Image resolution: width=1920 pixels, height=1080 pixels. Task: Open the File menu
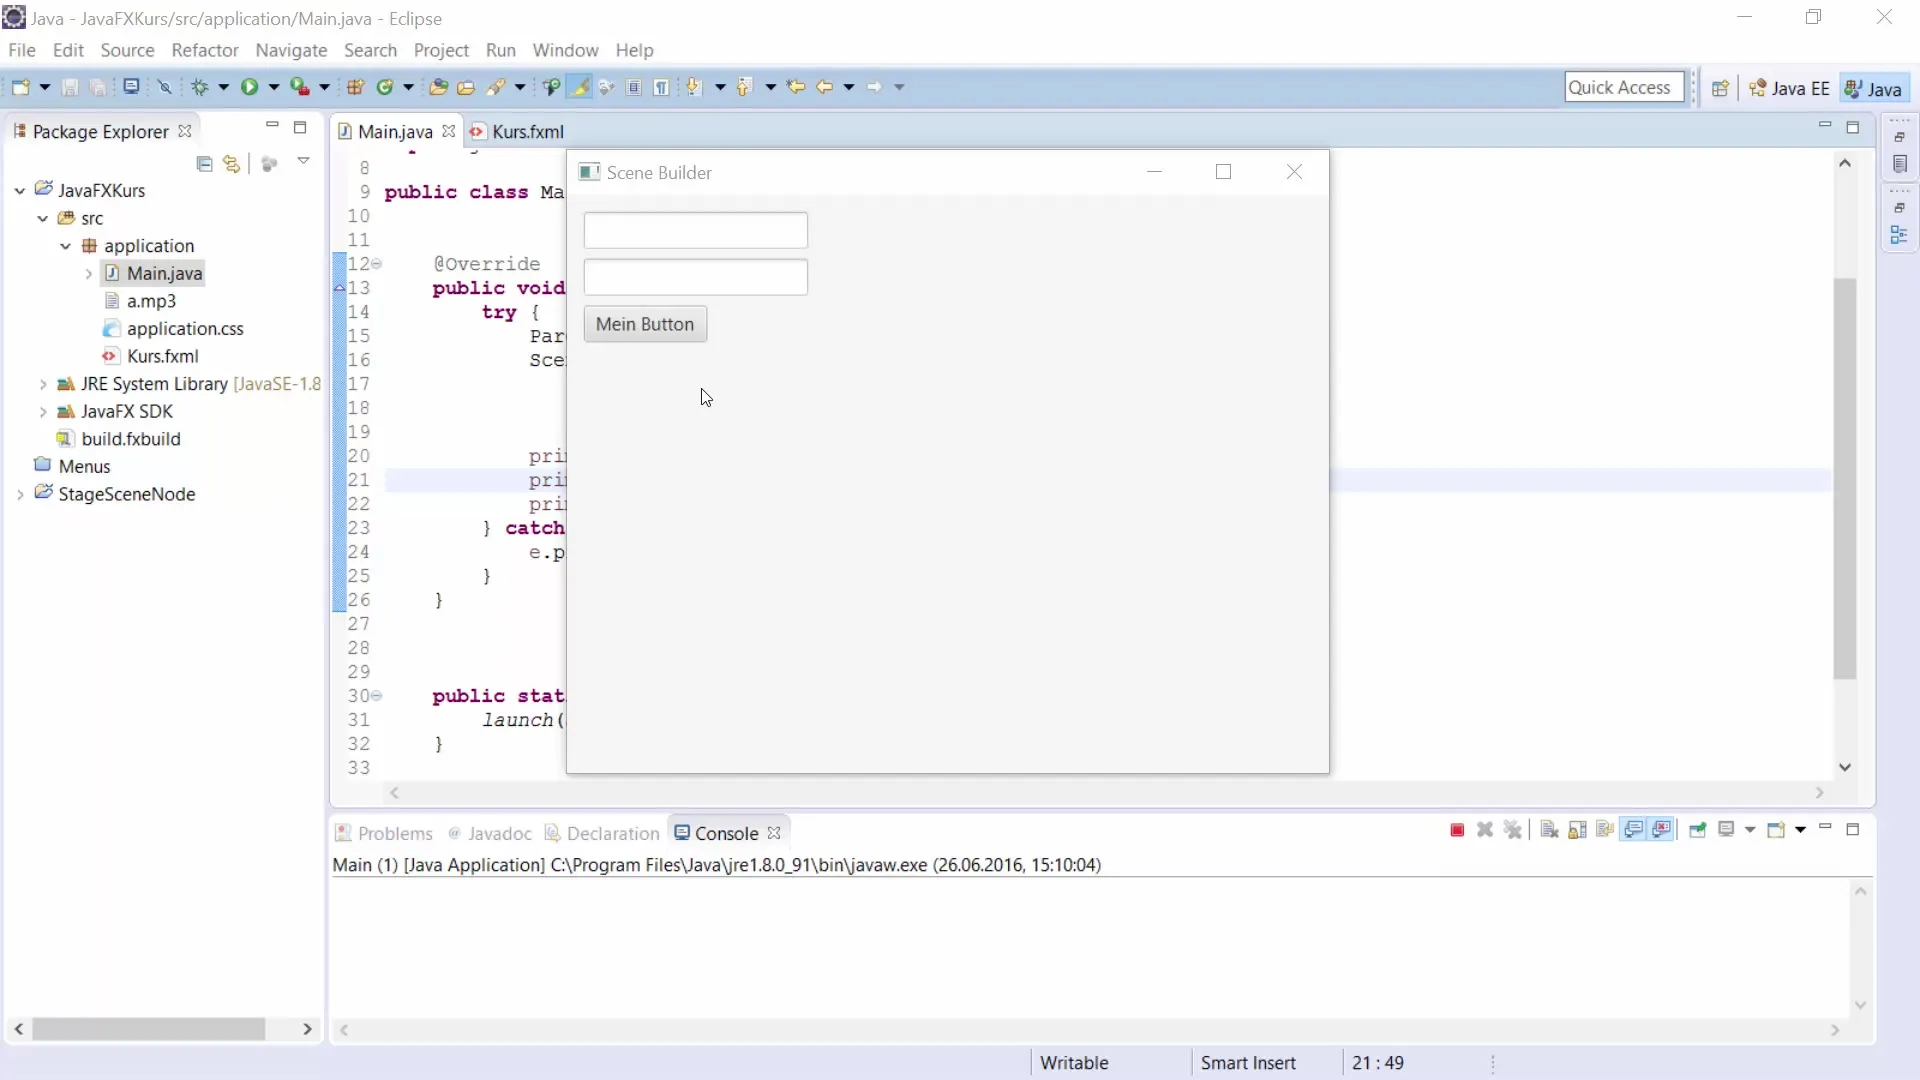[21, 50]
